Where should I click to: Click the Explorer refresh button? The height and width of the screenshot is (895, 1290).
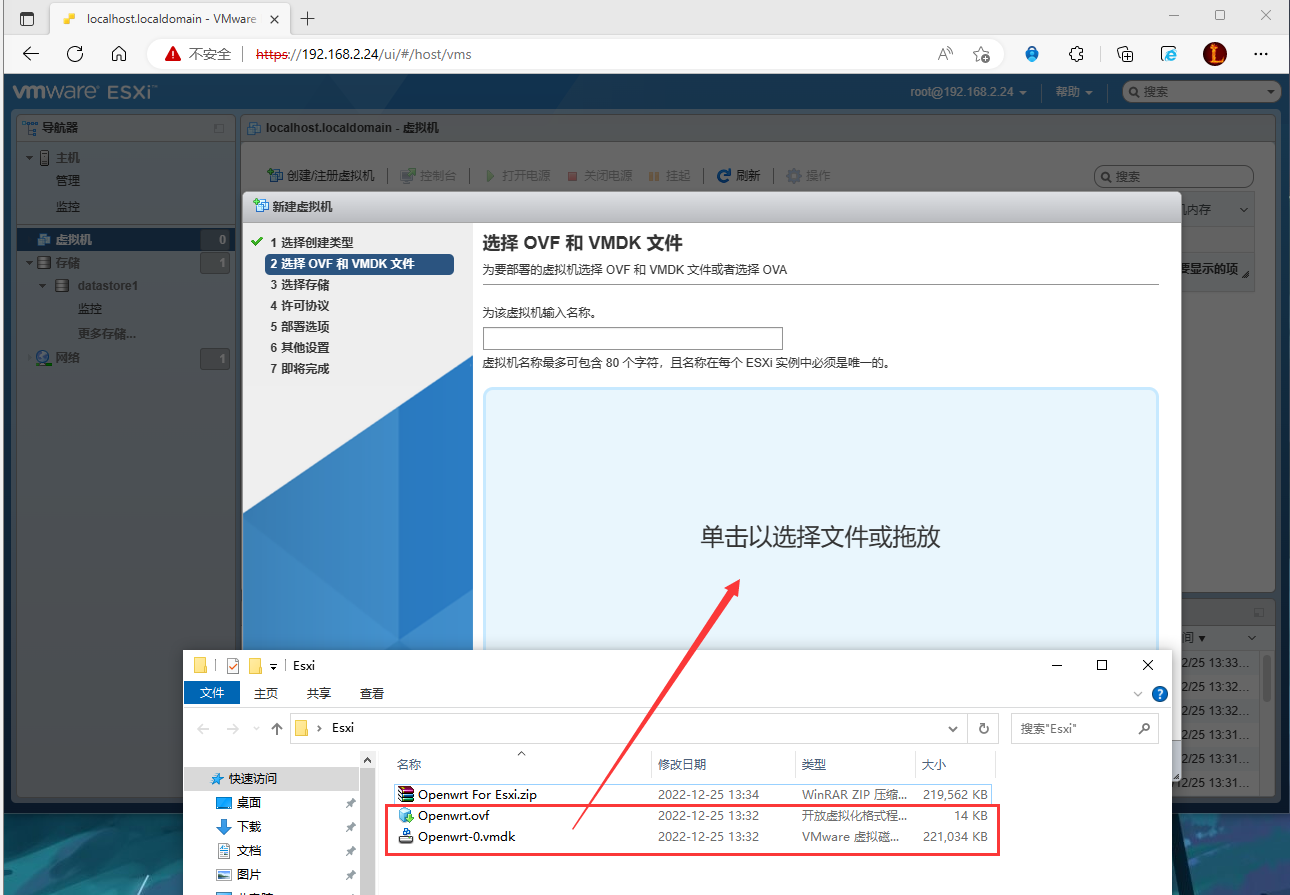(984, 728)
